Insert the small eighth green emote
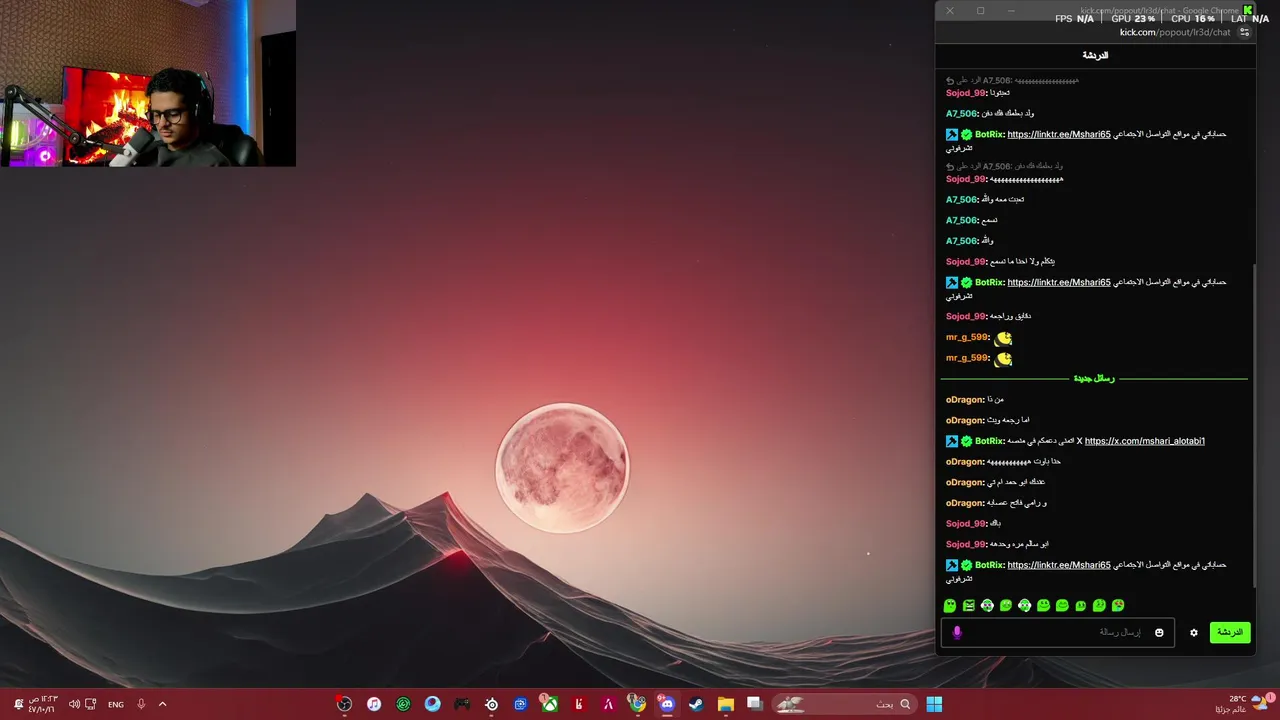The image size is (1280, 720). (1080, 605)
